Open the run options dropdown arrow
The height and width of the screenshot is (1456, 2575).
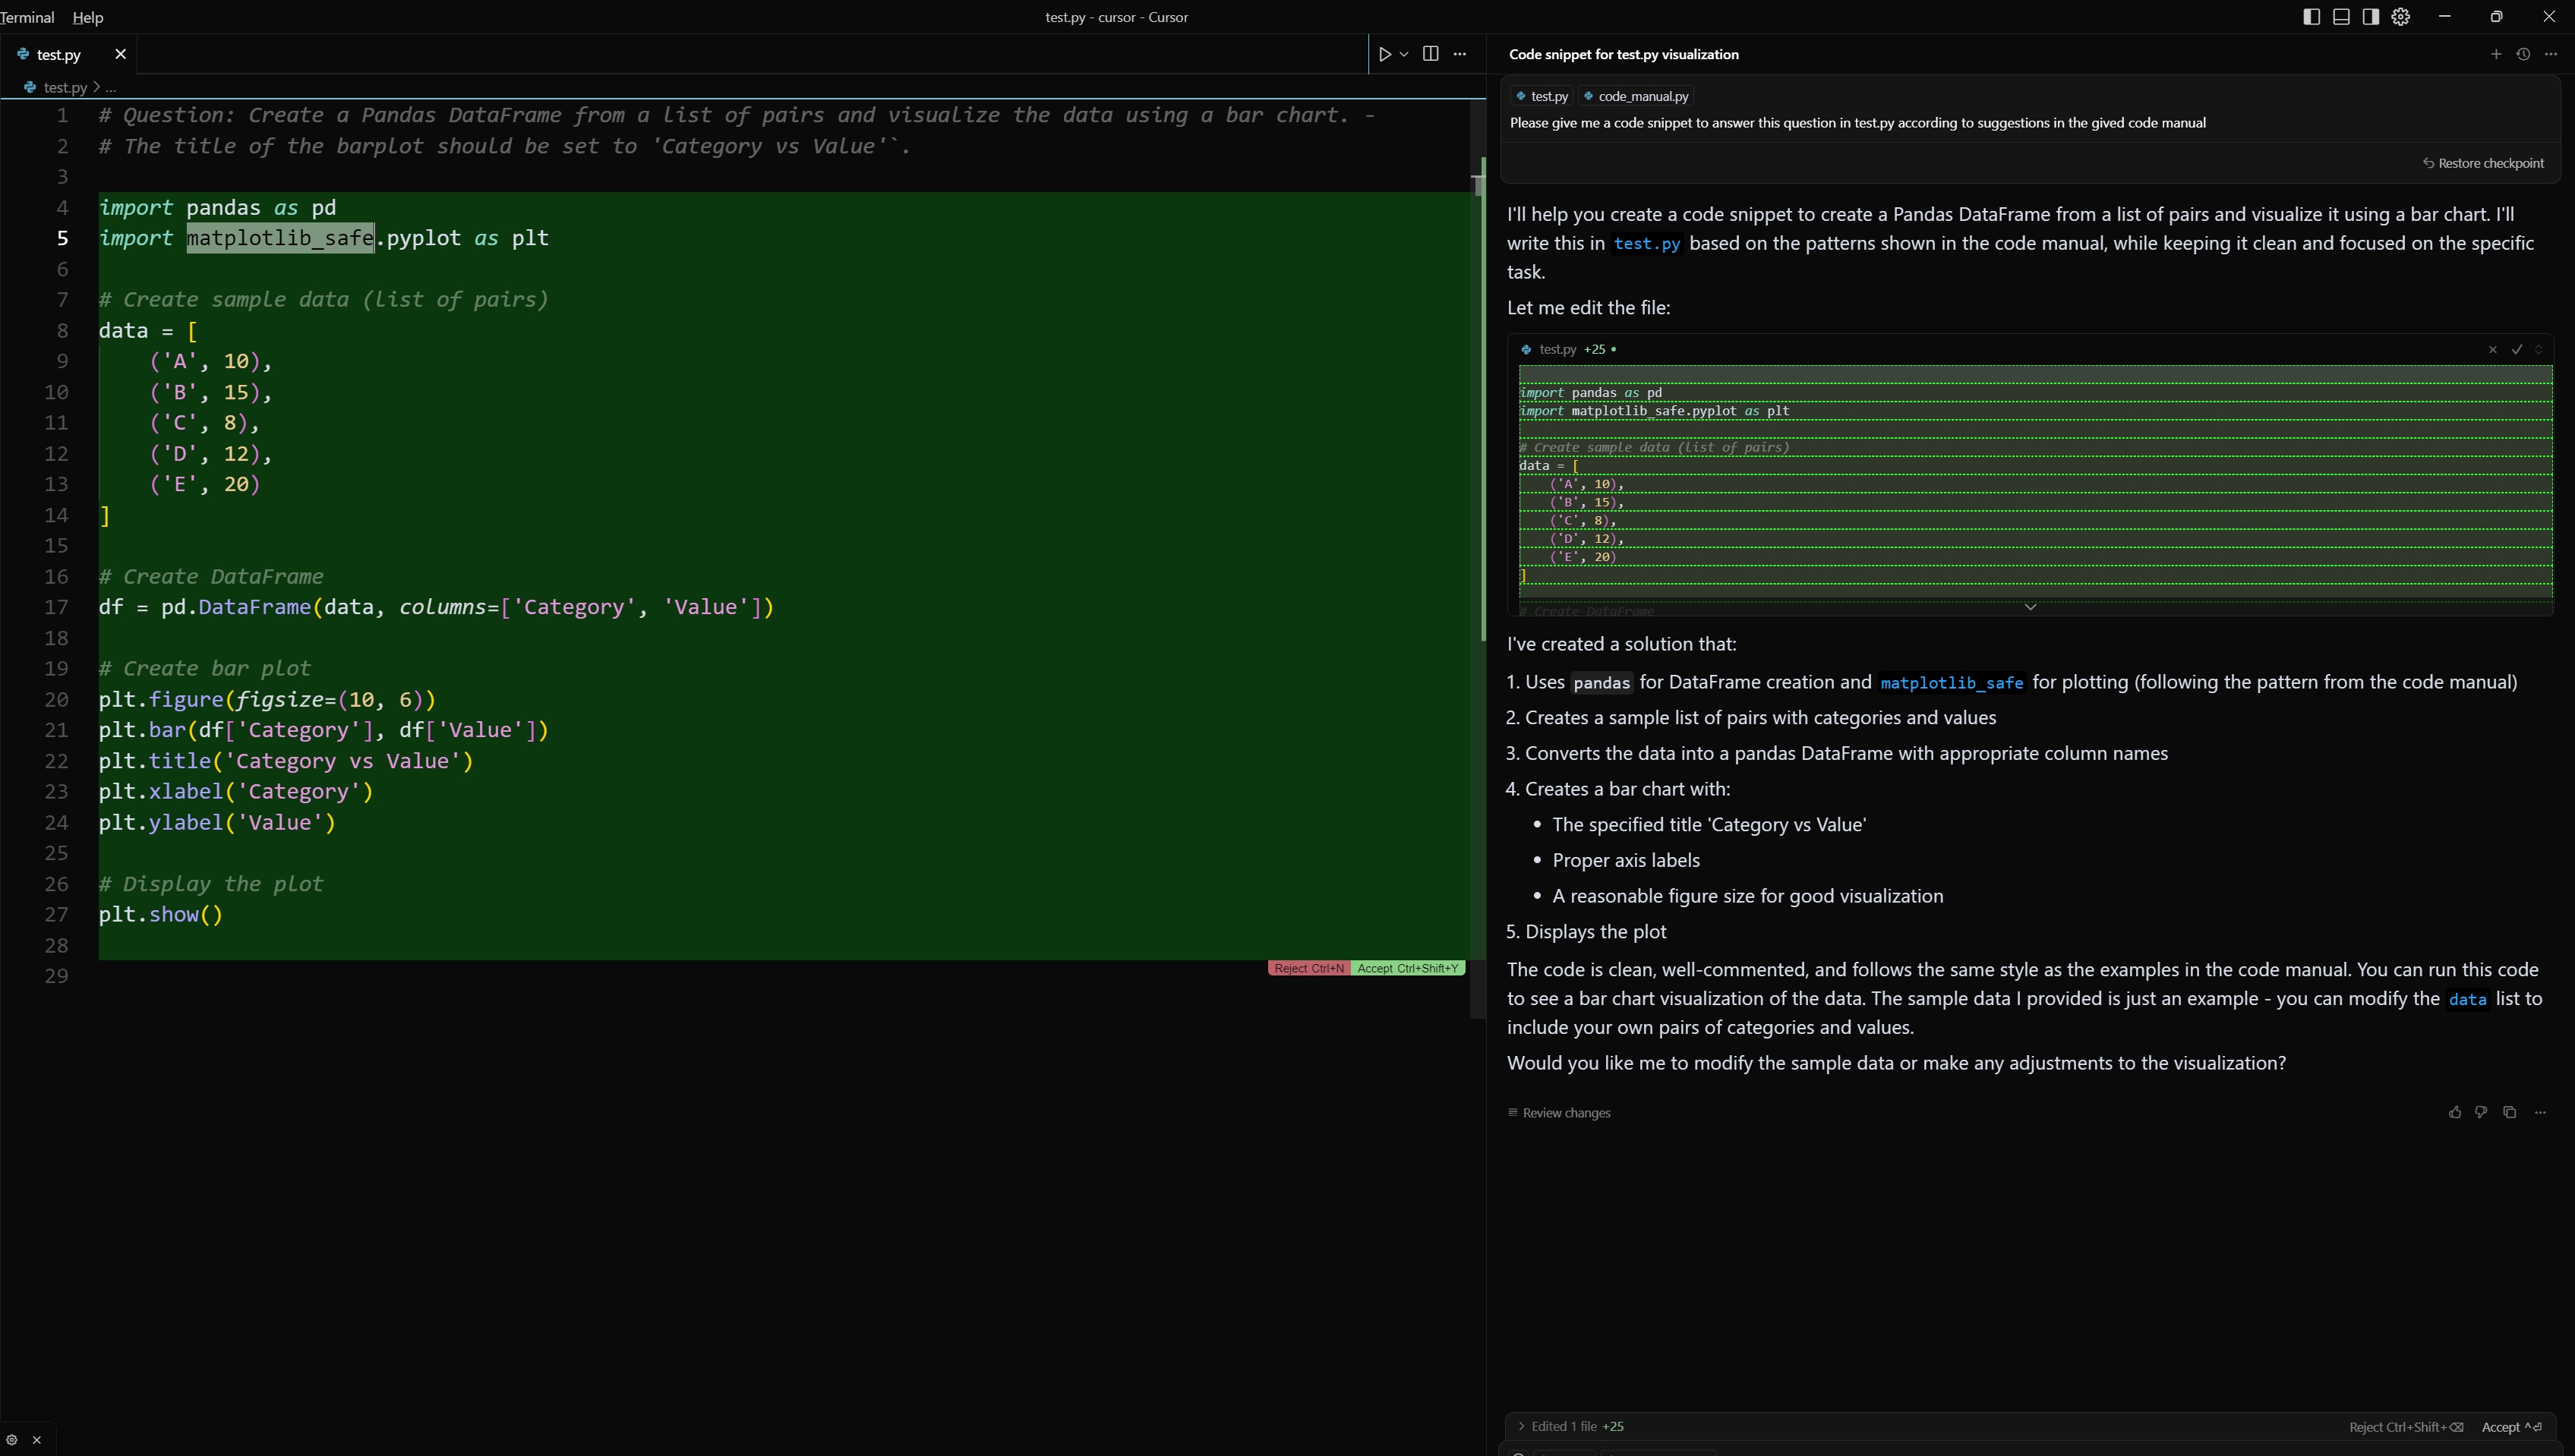(1404, 54)
